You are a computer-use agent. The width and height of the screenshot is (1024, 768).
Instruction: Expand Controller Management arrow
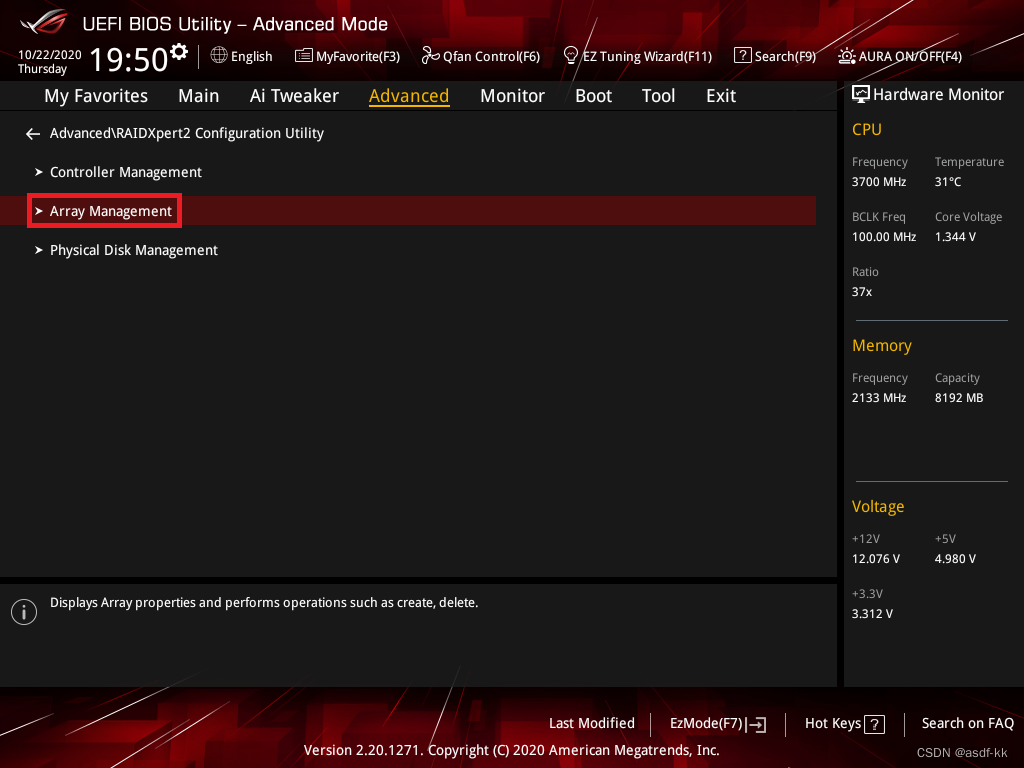point(39,172)
